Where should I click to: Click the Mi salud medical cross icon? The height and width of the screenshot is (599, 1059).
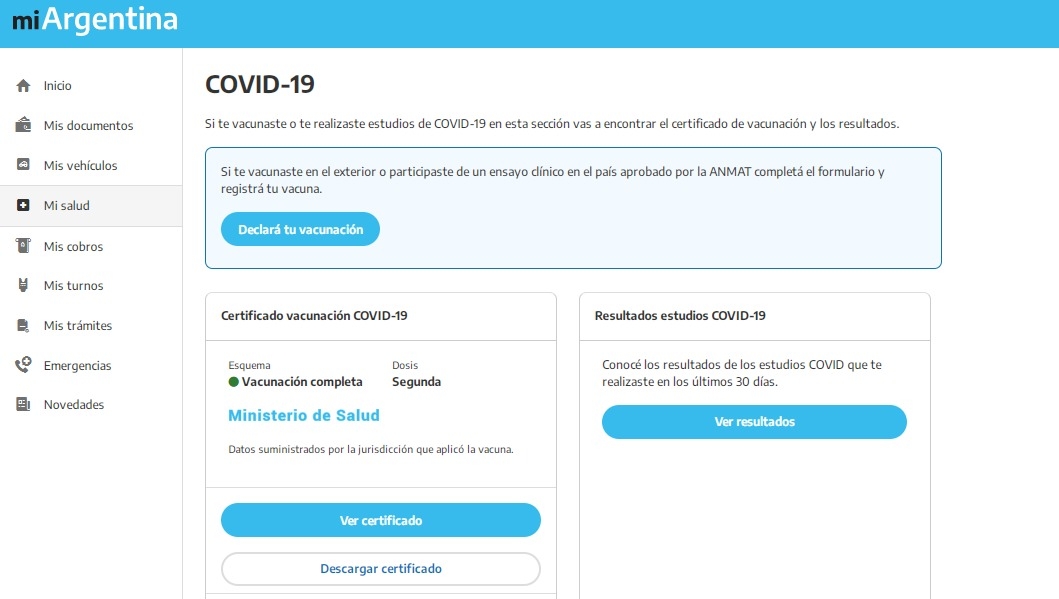tap(23, 206)
